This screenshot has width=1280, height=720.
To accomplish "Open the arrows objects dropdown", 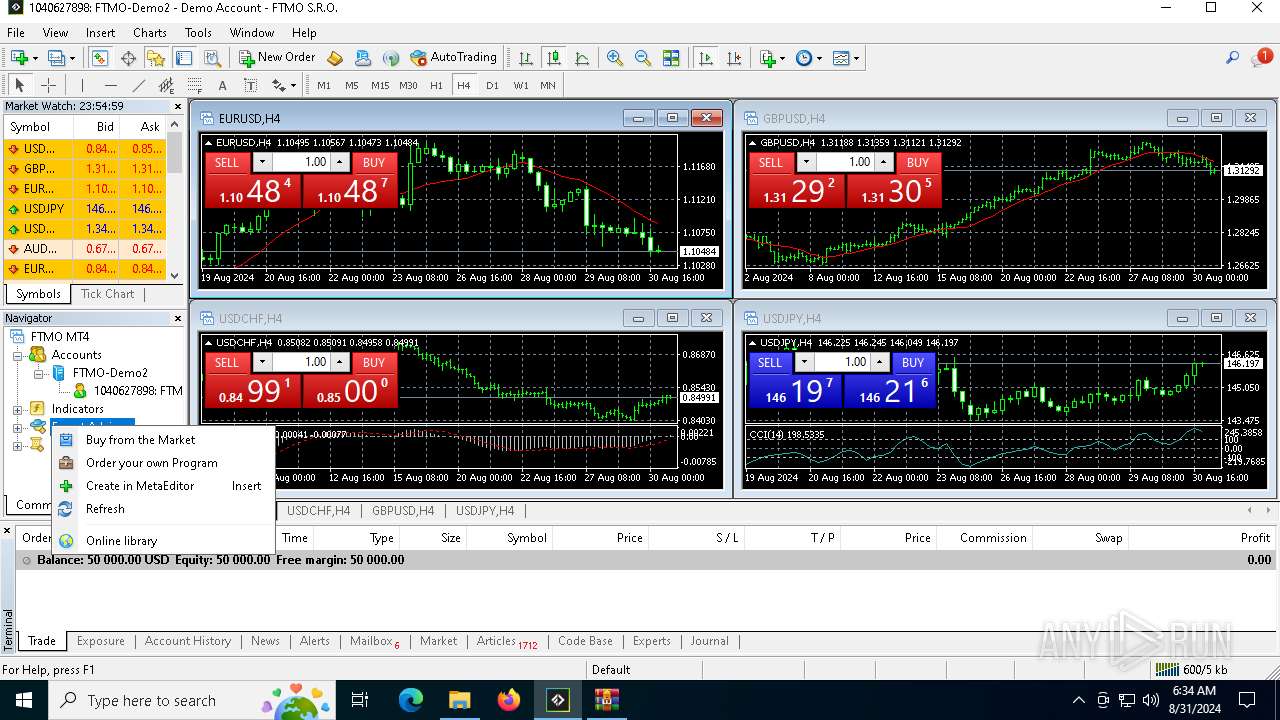I will click(292, 85).
